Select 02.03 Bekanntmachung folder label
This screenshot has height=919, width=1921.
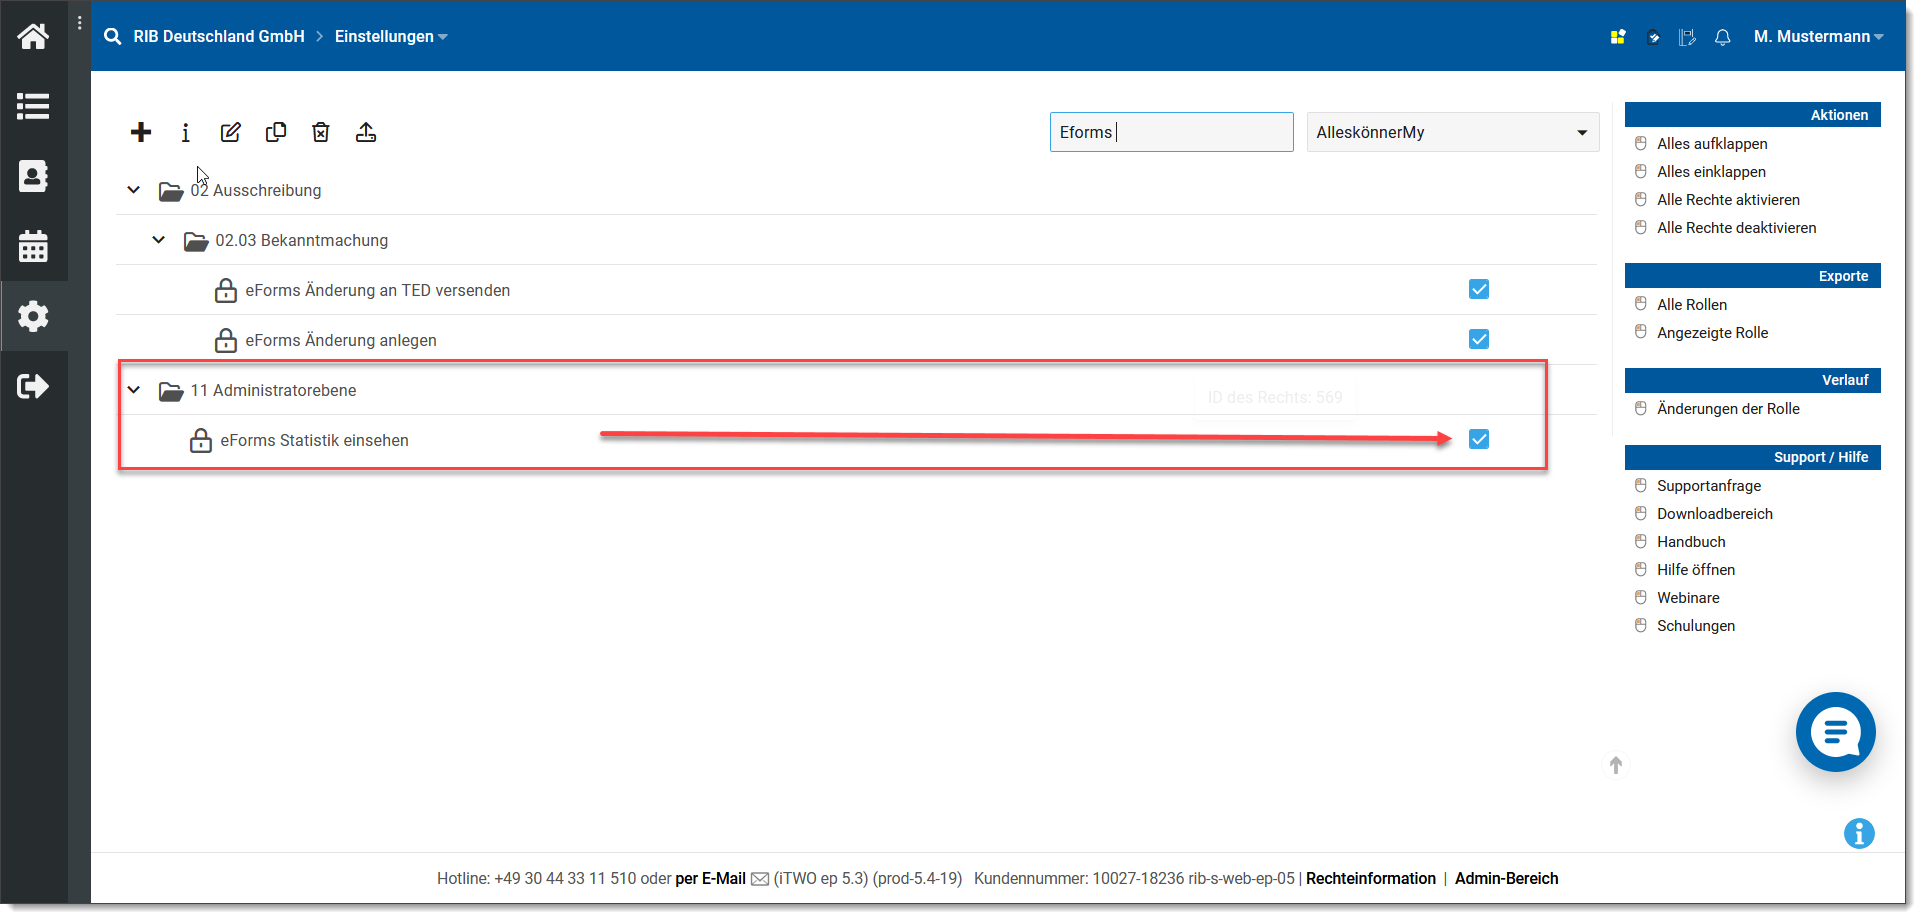[302, 240]
